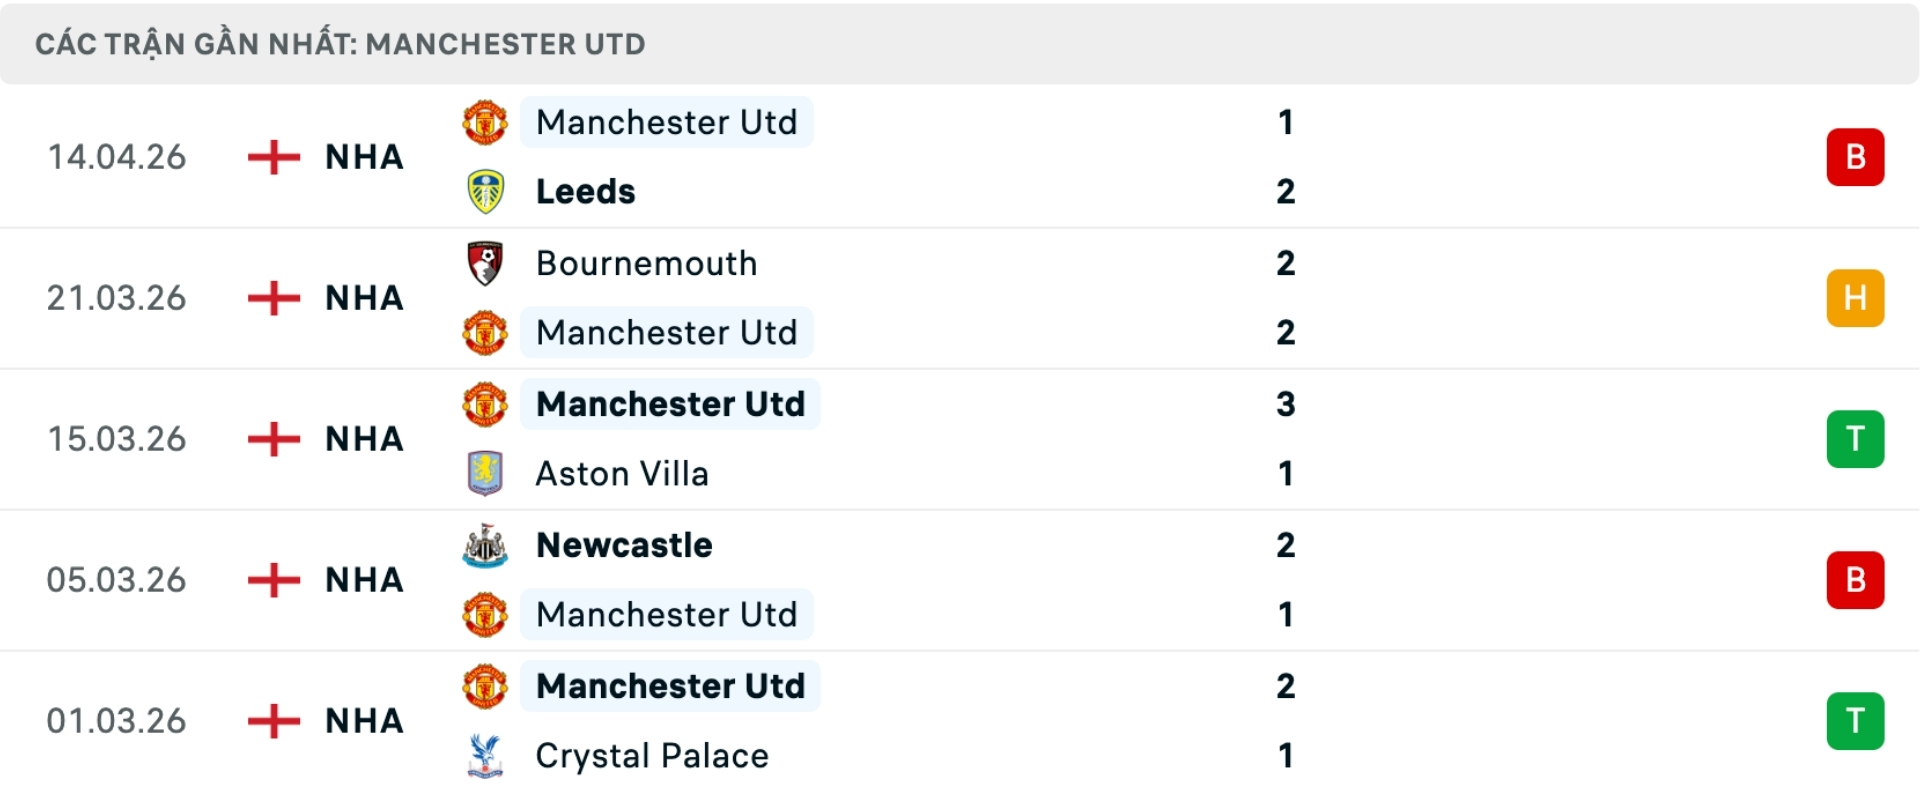Click the Leeds club crest icon
Viewport: 1920px width, 792px height.
coord(485,191)
